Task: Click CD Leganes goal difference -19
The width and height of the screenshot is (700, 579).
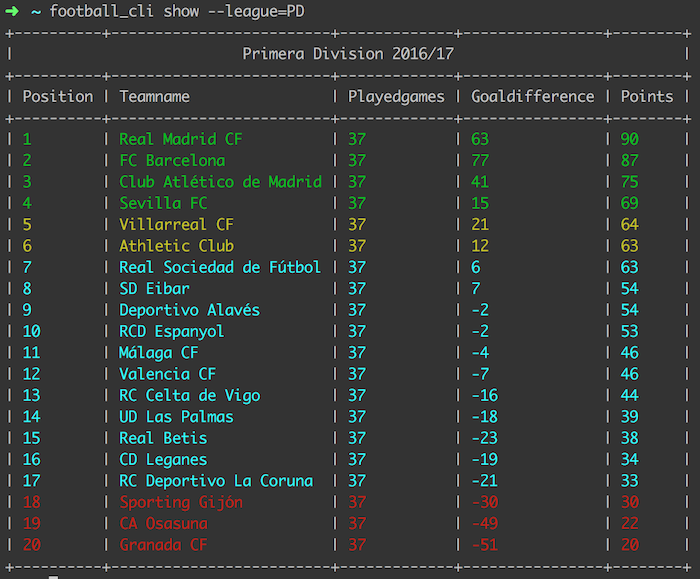Action: click(x=485, y=459)
